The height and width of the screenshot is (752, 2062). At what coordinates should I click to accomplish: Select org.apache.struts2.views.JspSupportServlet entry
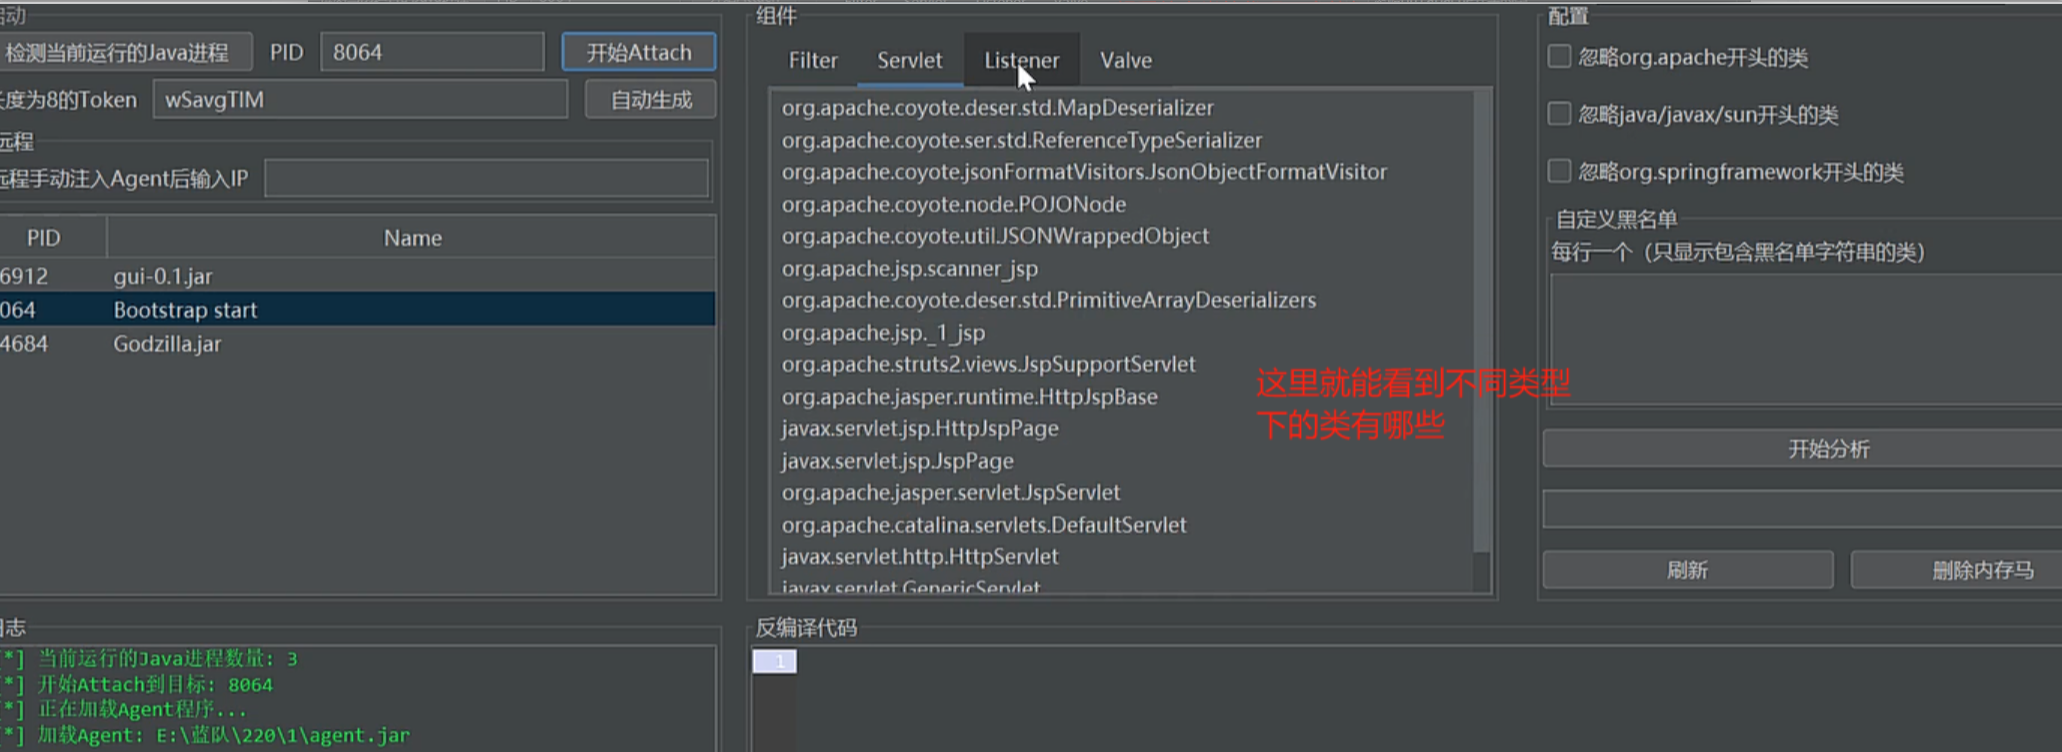point(988,364)
